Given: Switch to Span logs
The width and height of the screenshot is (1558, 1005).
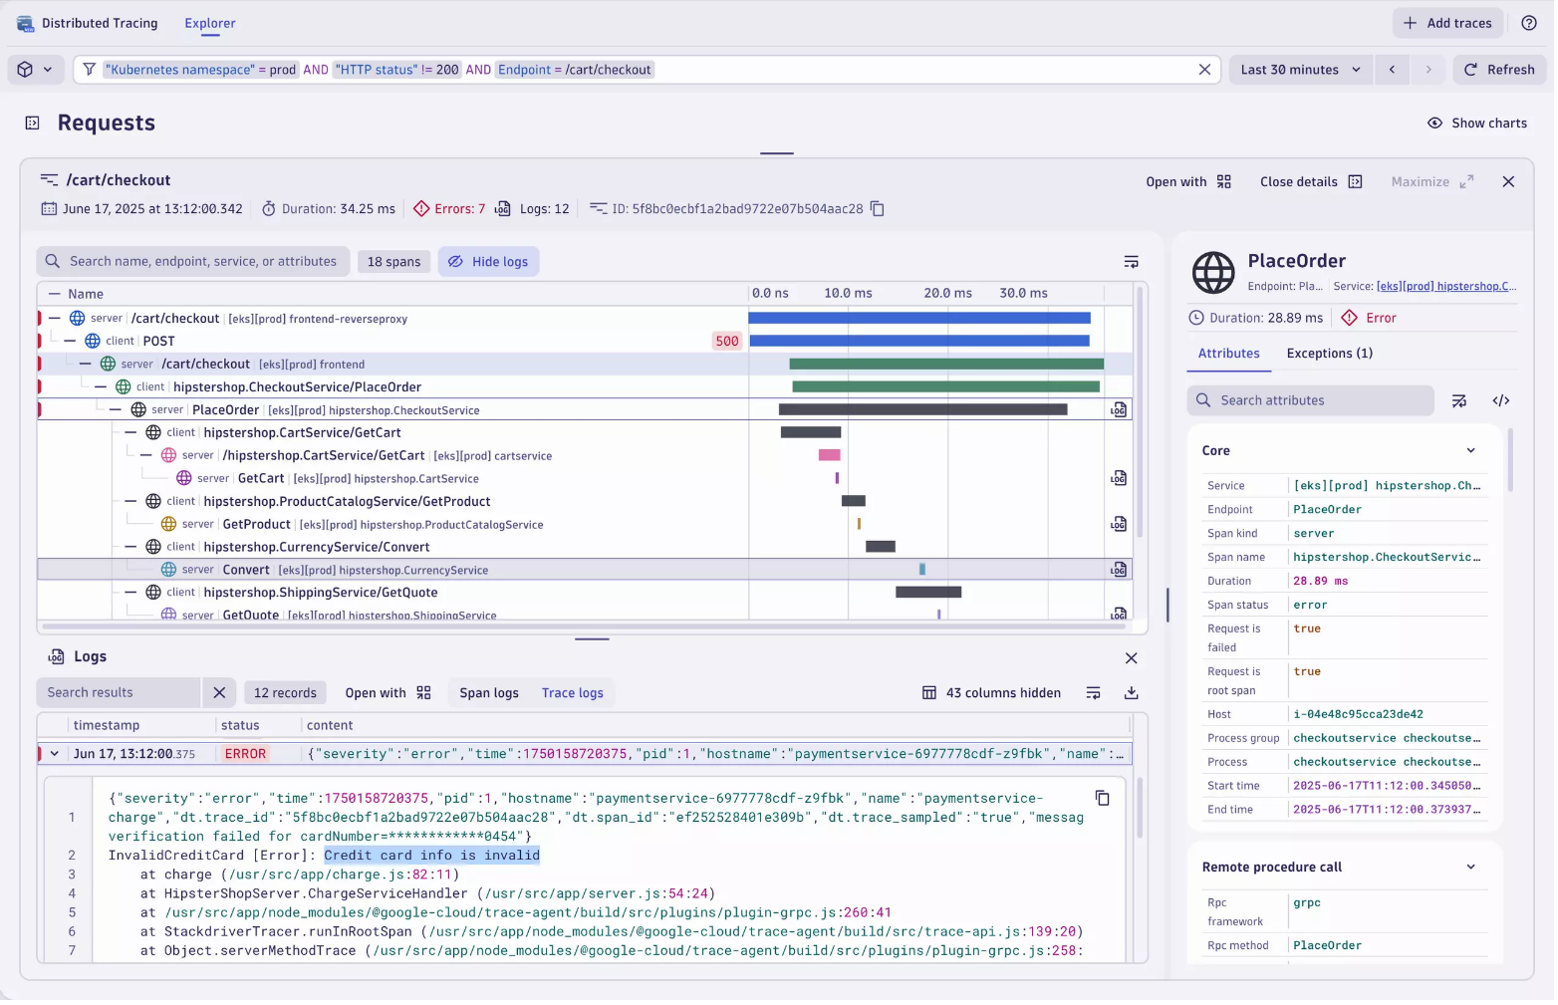Looking at the screenshot, I should (x=490, y=694).
